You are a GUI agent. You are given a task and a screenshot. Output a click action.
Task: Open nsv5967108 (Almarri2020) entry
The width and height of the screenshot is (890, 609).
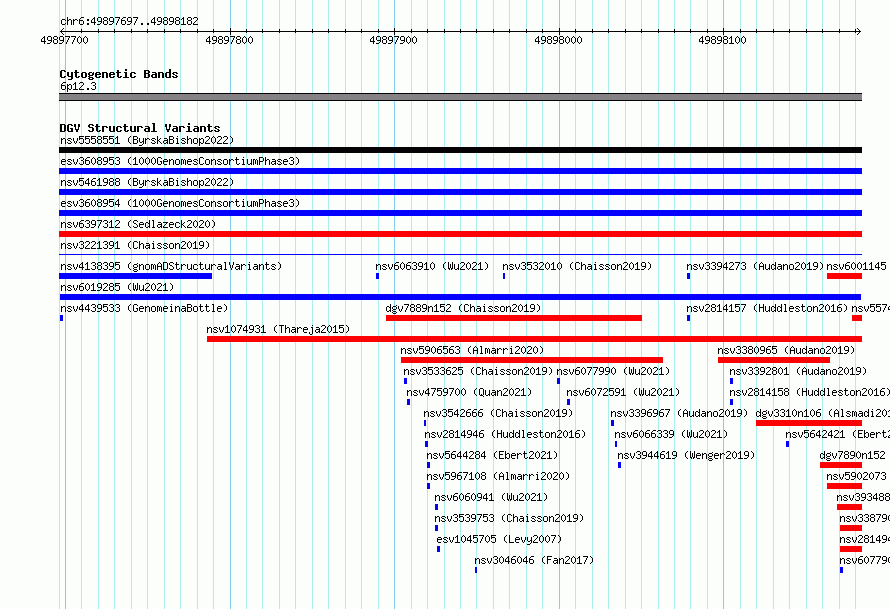[498, 476]
